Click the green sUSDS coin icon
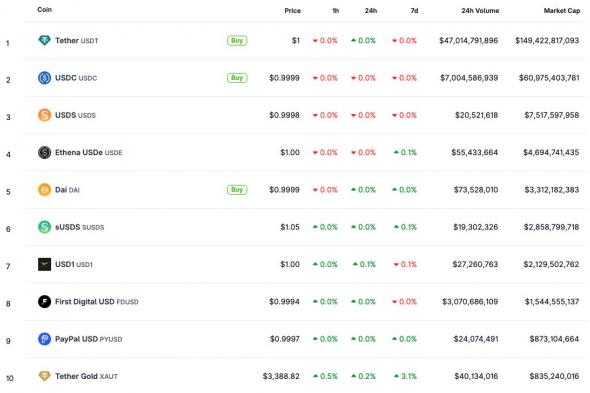Screen dimensions: 590x393 tap(44, 227)
